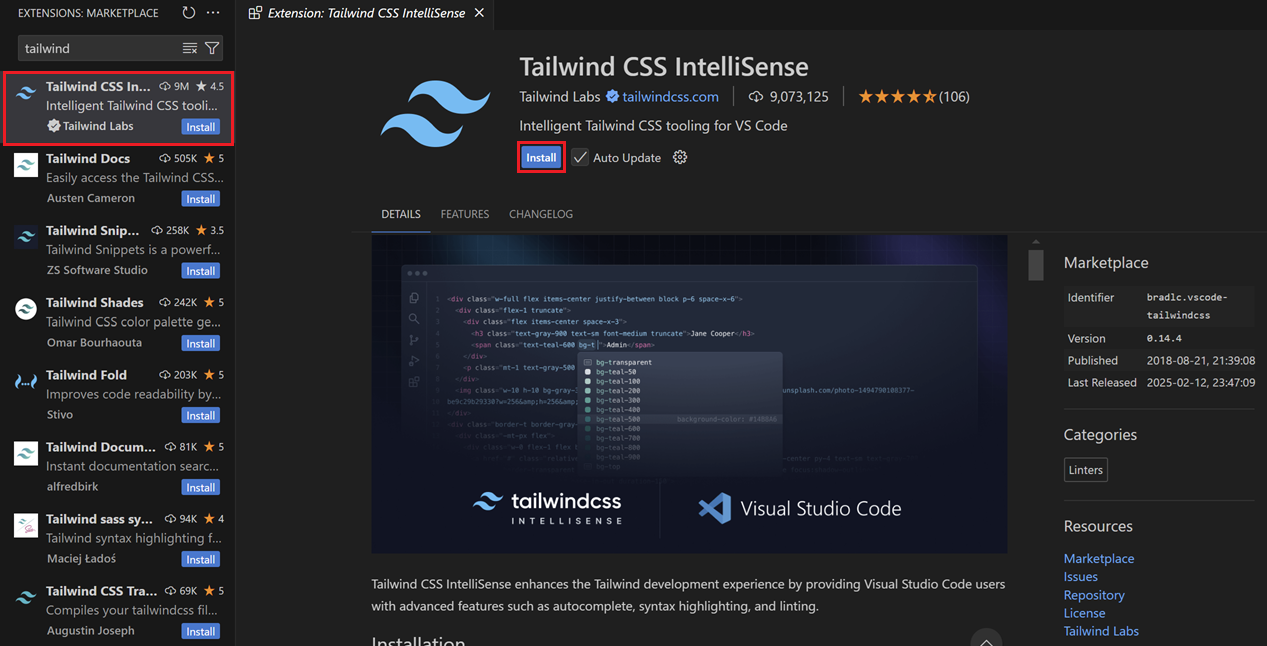Click the Linters category tag
The height and width of the screenshot is (646, 1267).
[x=1086, y=470]
